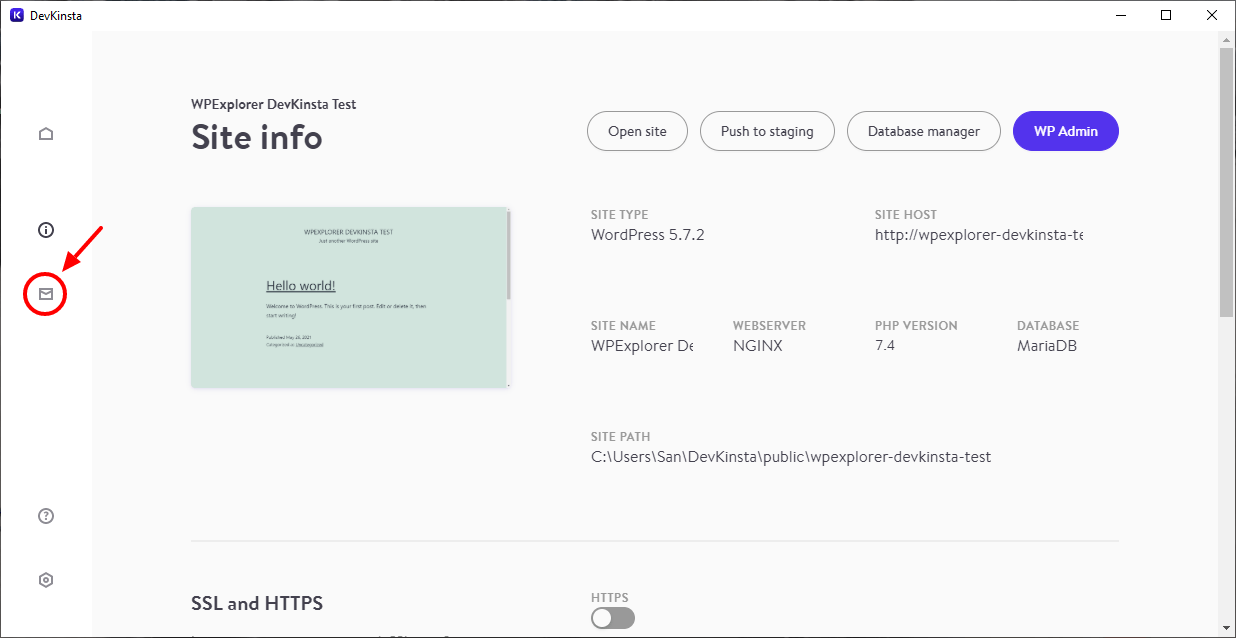Click the WordPress 5.7.2 site type value

click(x=648, y=235)
